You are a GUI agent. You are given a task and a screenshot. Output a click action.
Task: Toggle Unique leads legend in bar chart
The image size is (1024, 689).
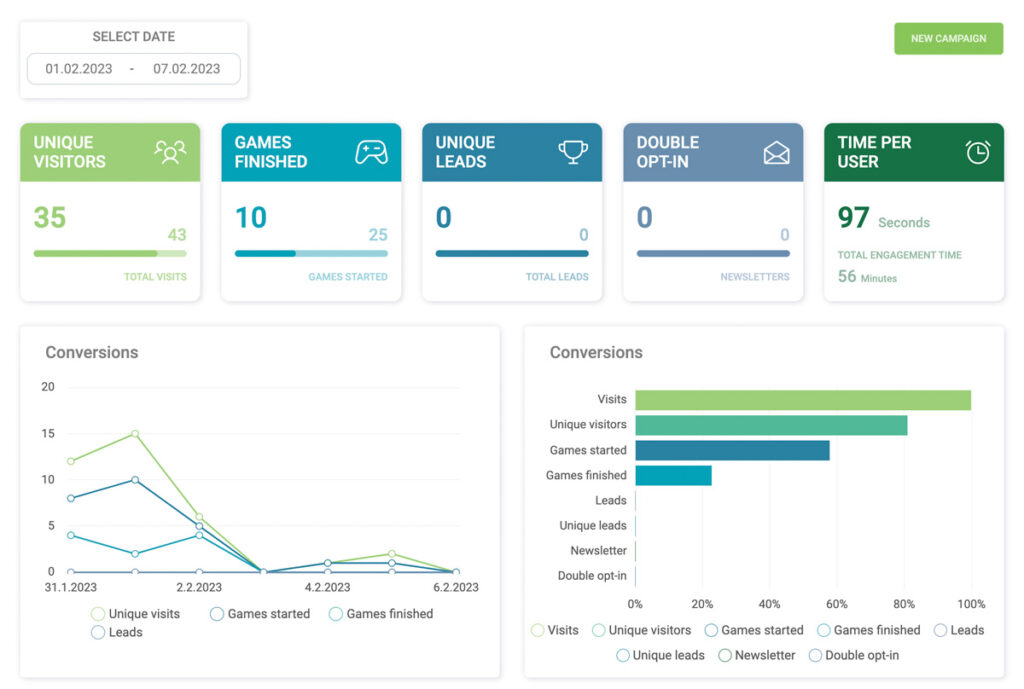pyautogui.click(x=660, y=655)
